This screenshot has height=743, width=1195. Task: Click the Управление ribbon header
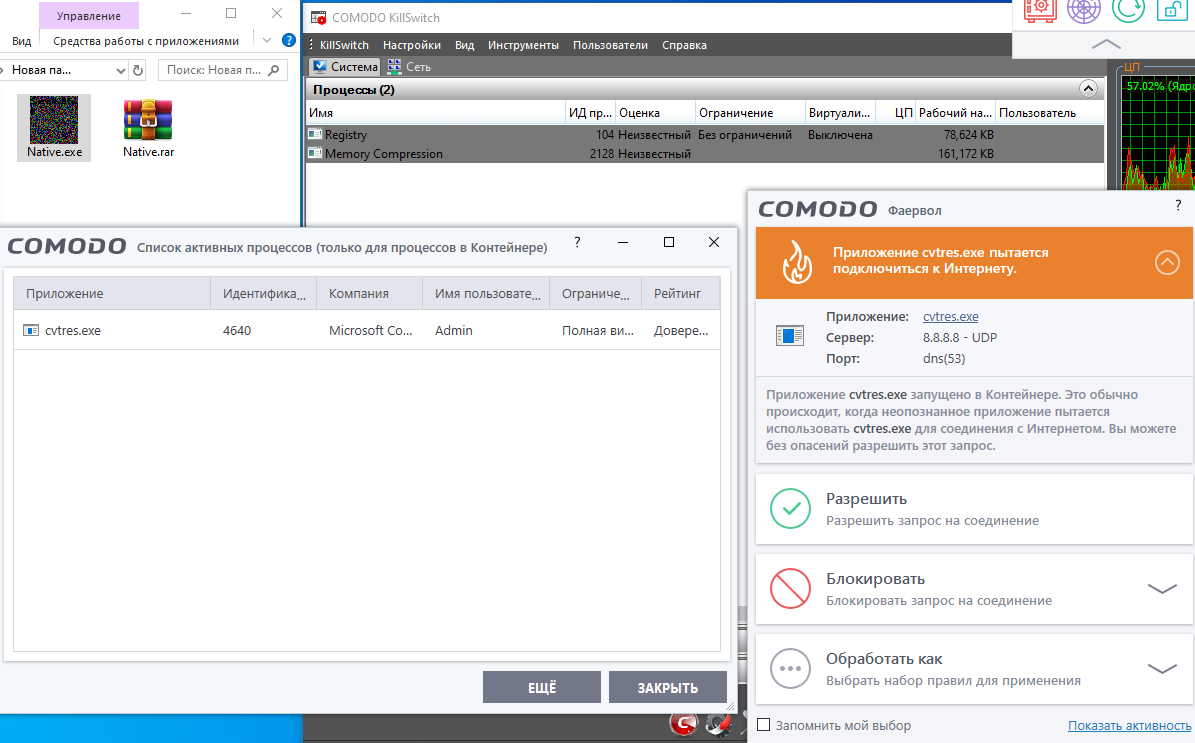(88, 15)
